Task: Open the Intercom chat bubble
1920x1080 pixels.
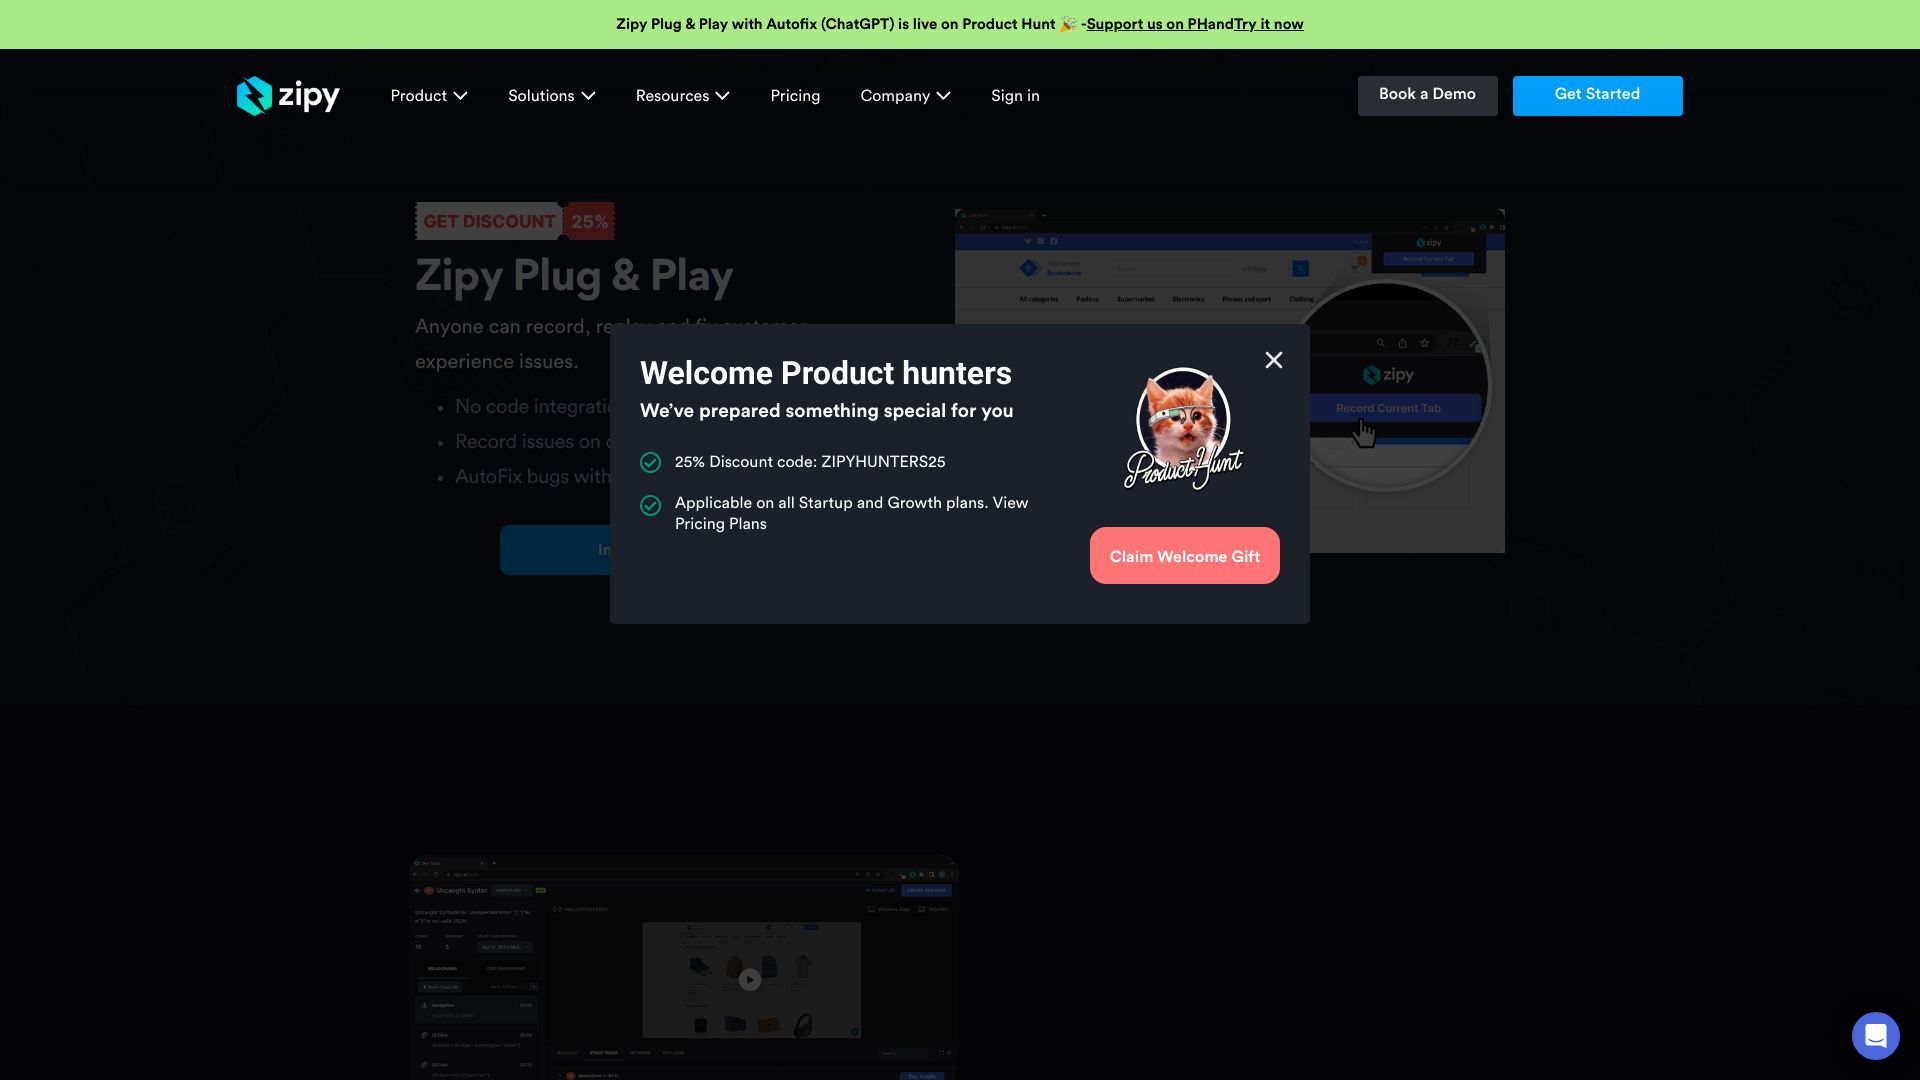Action: [x=1875, y=1035]
